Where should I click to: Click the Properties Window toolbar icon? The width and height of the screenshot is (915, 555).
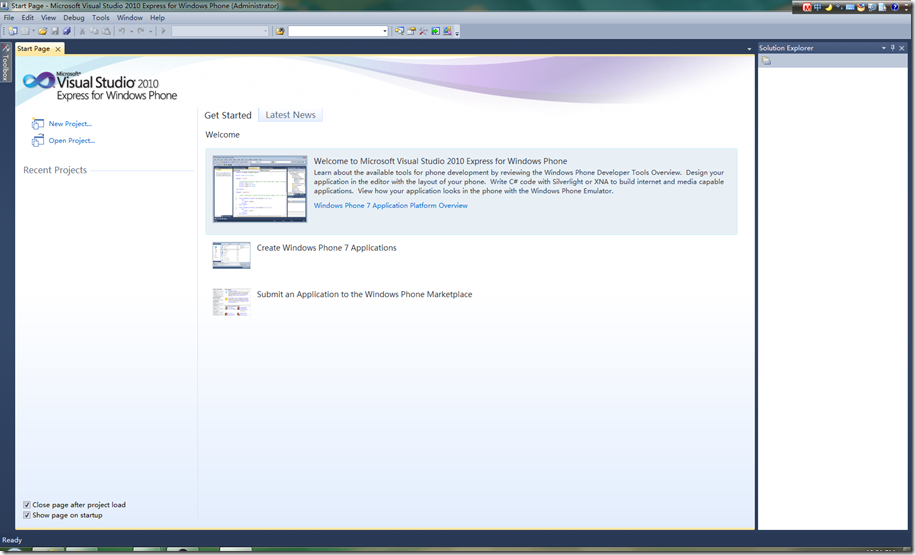[411, 31]
